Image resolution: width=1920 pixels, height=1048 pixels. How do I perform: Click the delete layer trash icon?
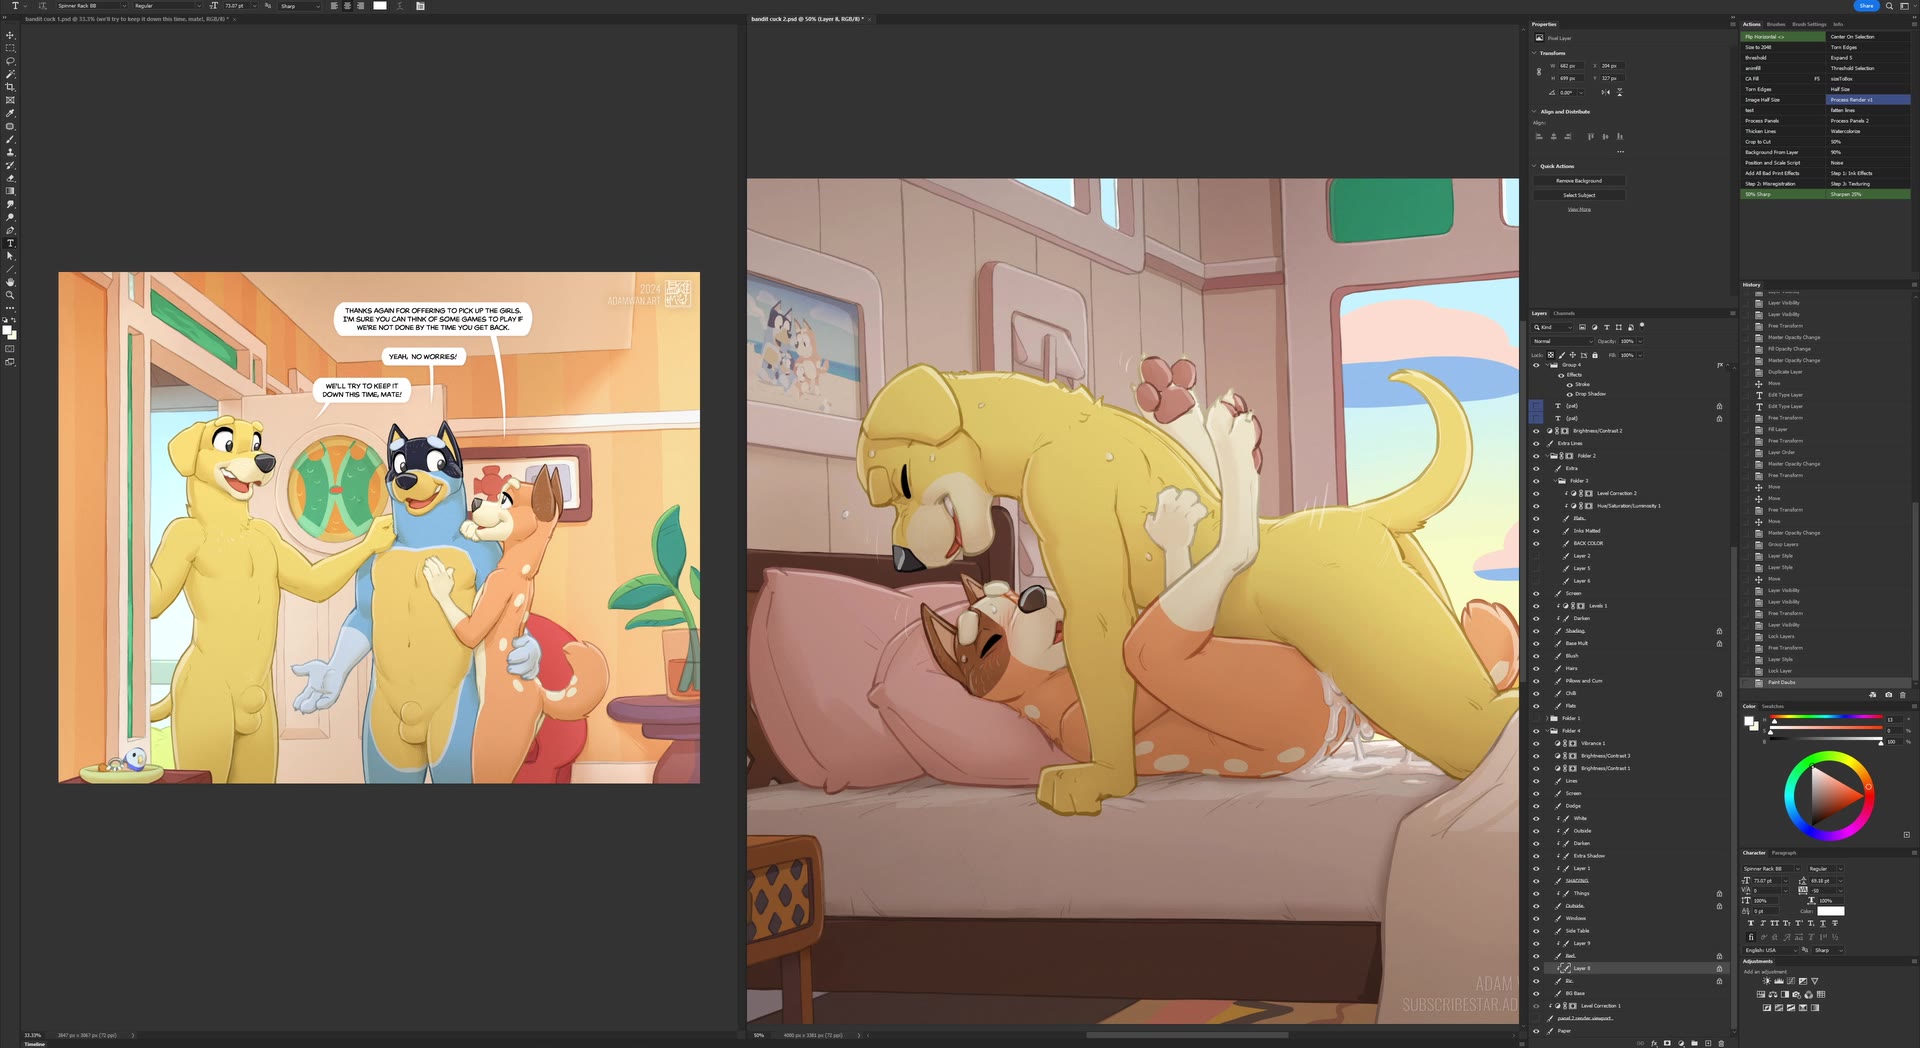(x=1721, y=1043)
